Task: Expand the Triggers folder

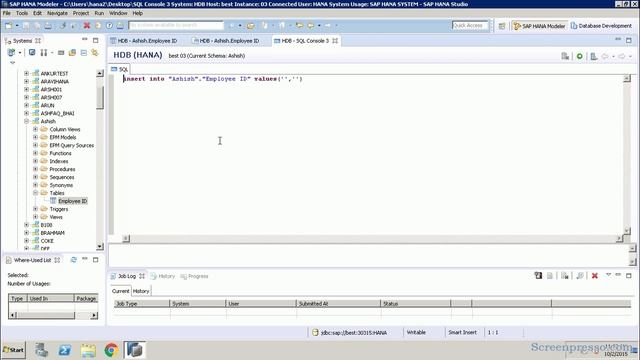Action: pyautogui.click(x=36, y=209)
